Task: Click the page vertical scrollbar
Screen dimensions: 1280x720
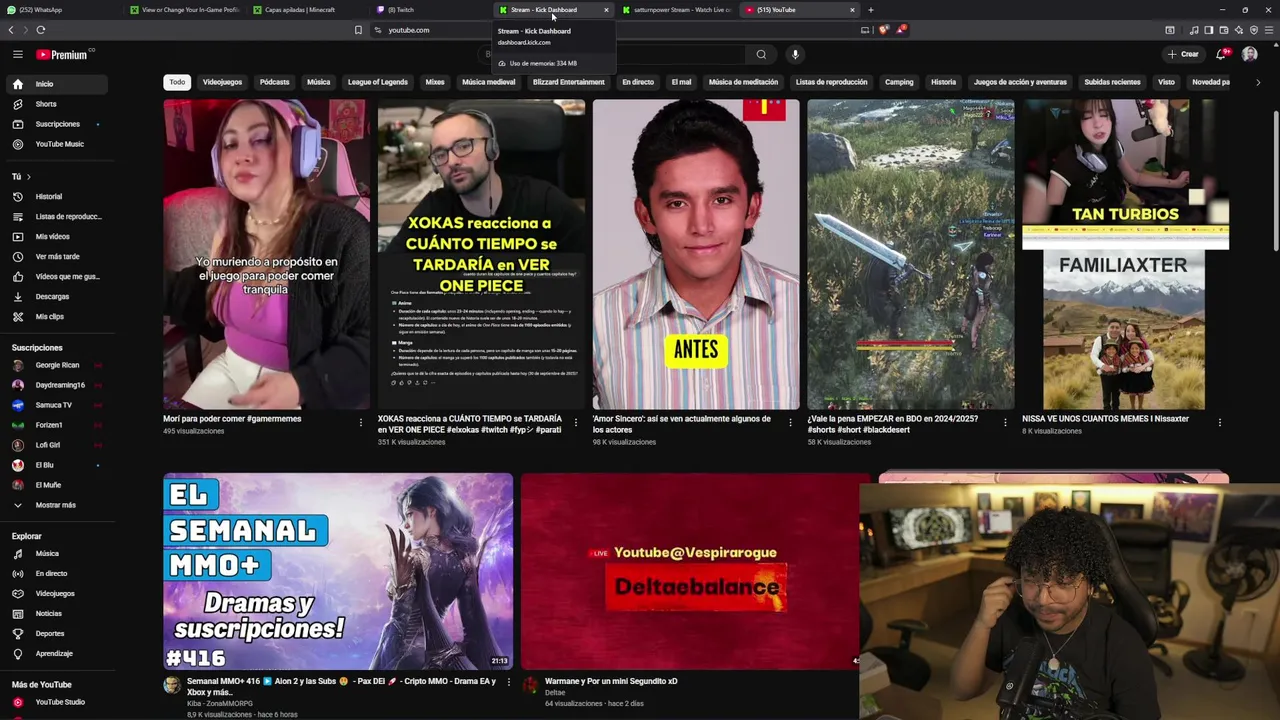Action: point(1275,150)
